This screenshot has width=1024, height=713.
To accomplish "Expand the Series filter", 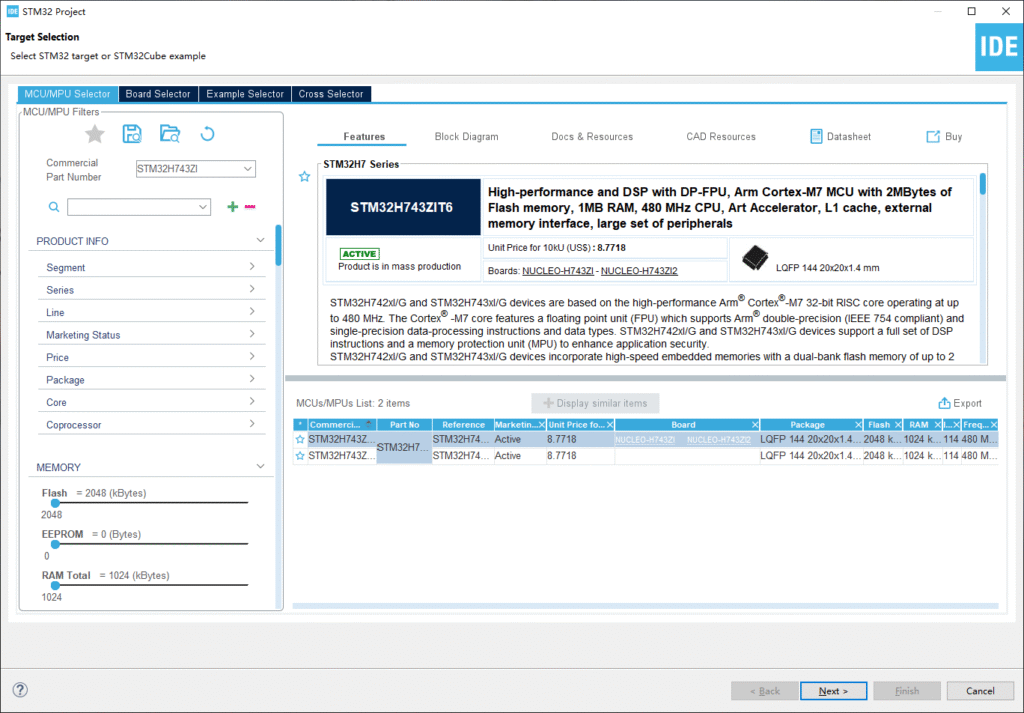I will (252, 289).
